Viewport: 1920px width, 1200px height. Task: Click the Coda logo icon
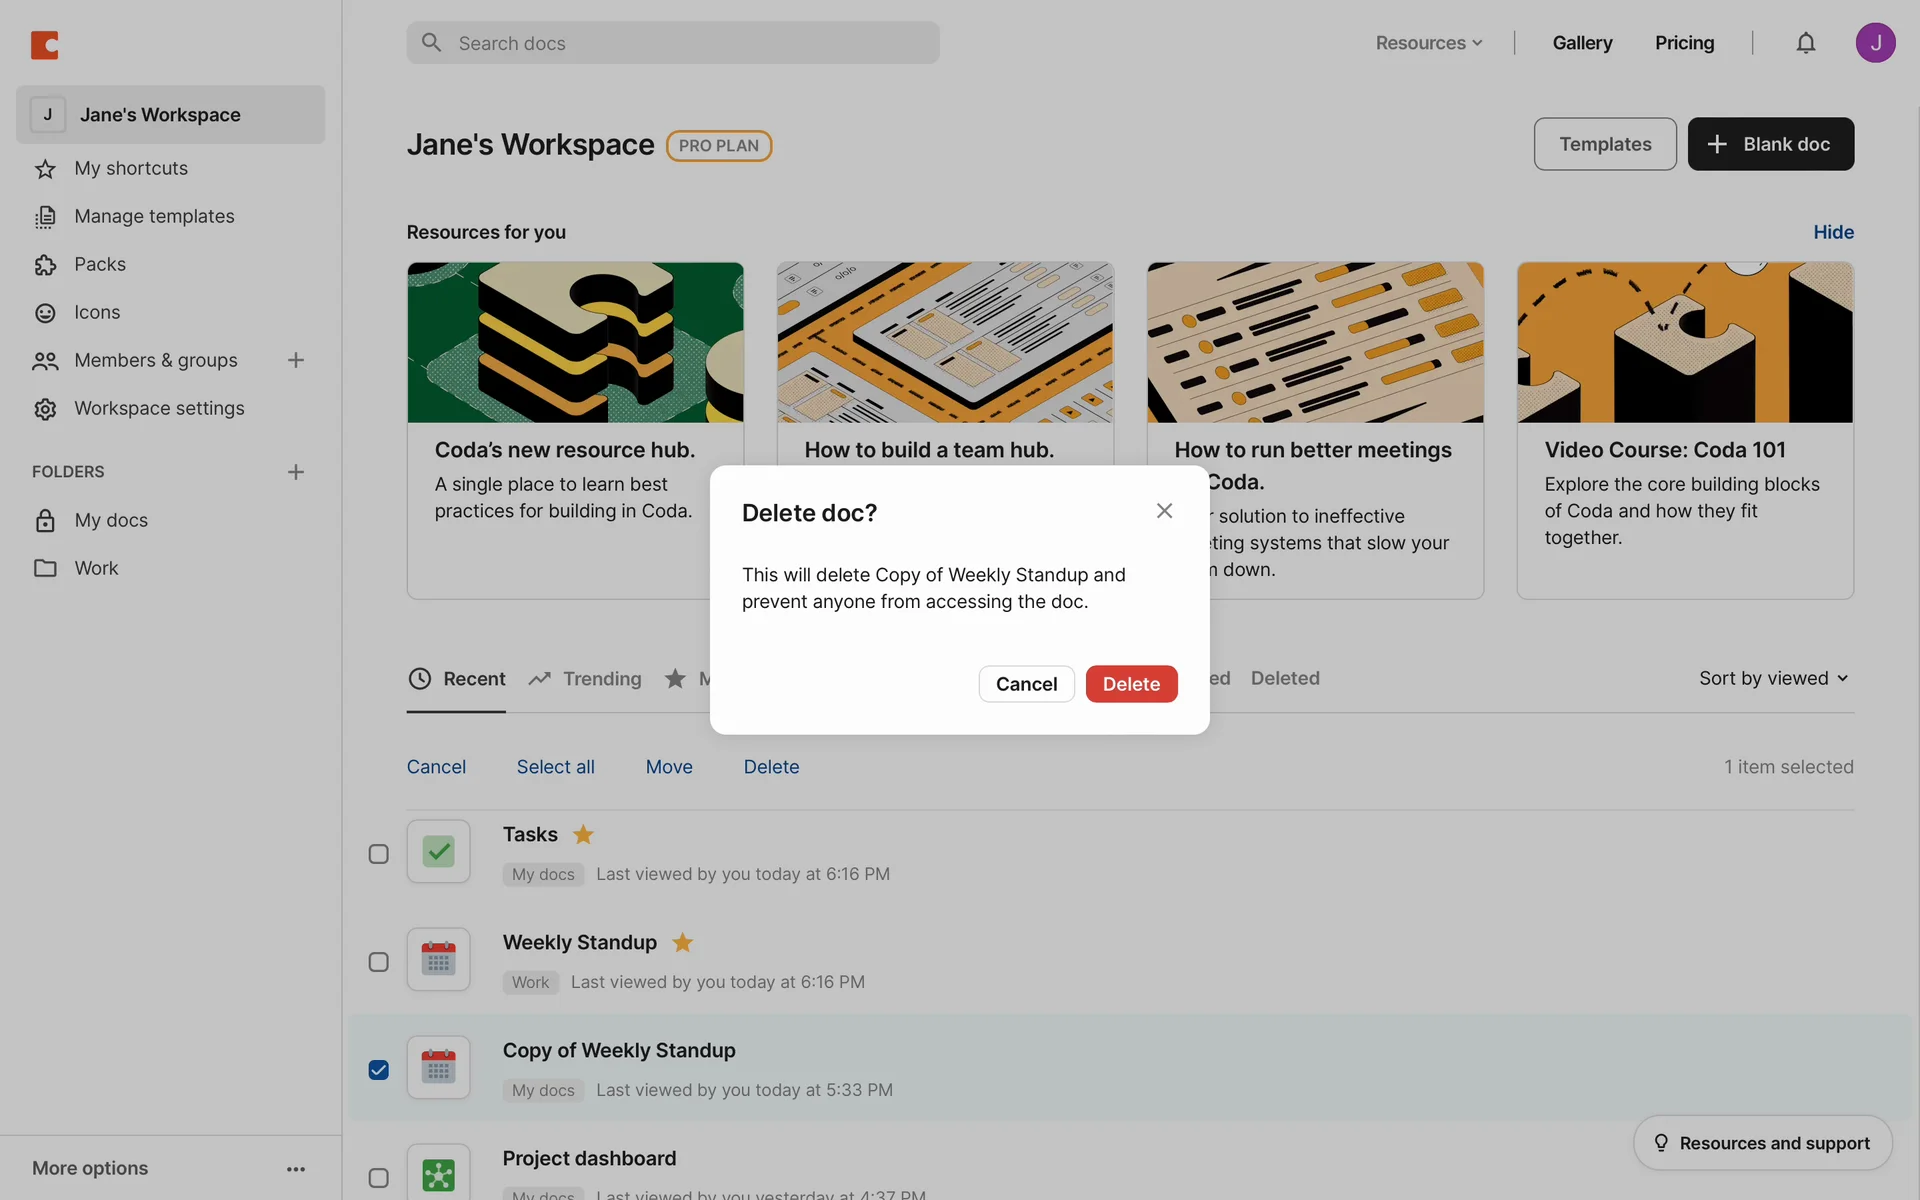coord(45,45)
